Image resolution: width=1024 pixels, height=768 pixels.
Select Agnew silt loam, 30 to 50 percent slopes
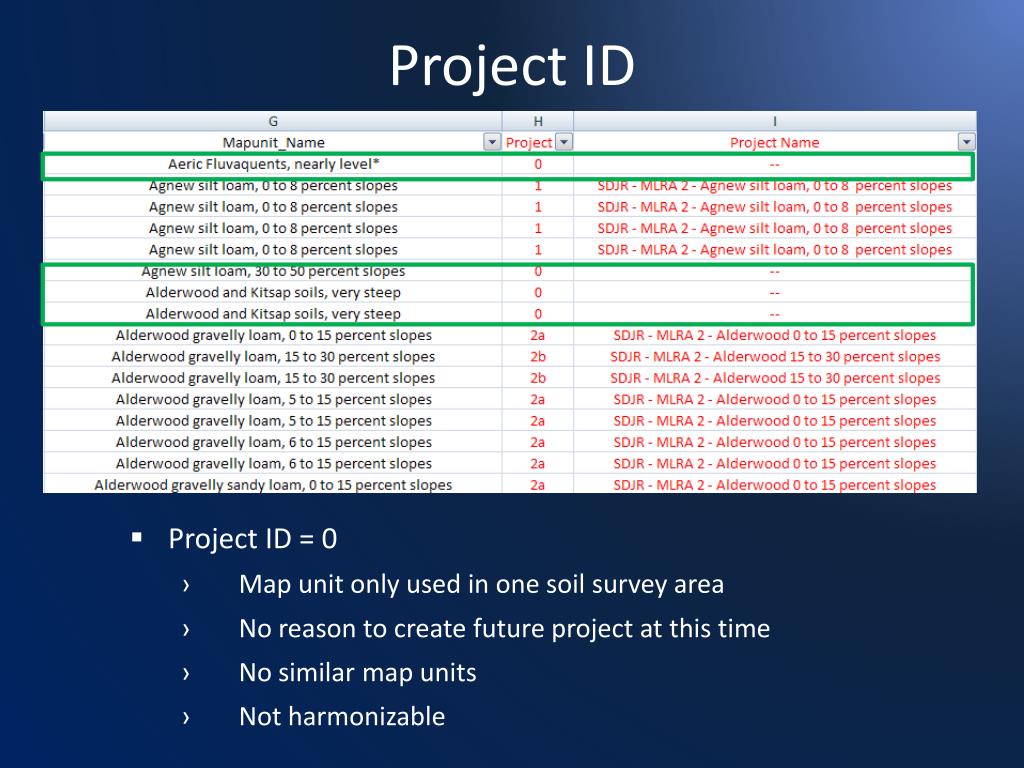pos(273,271)
